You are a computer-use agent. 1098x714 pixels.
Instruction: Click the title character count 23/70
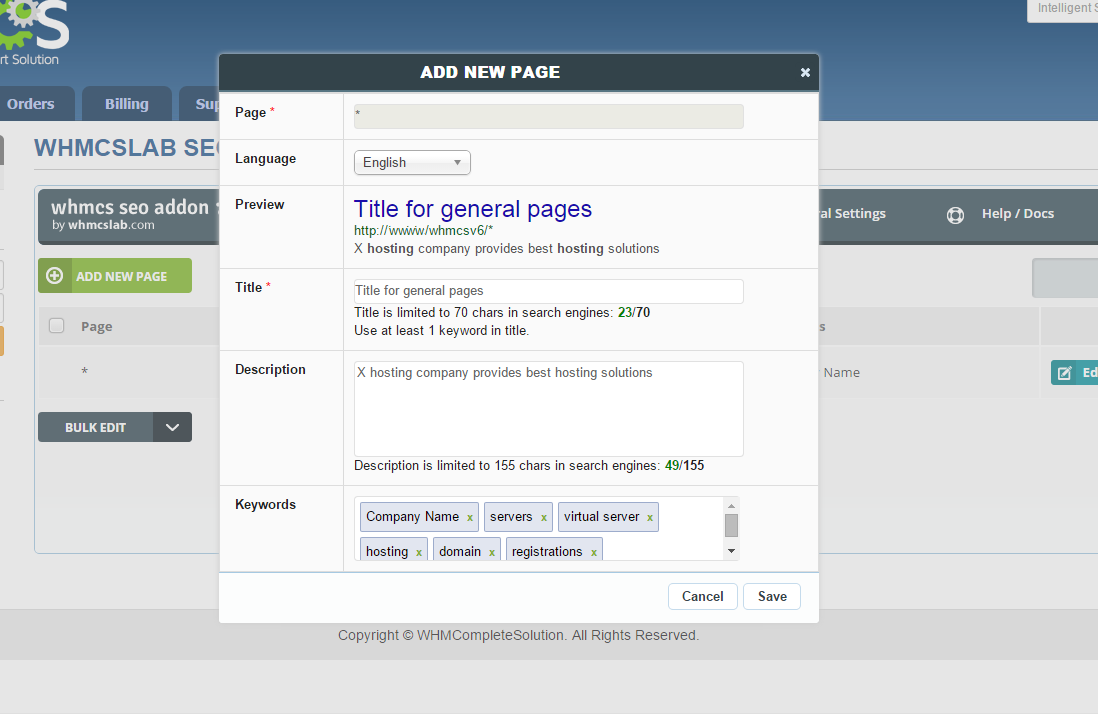(634, 312)
